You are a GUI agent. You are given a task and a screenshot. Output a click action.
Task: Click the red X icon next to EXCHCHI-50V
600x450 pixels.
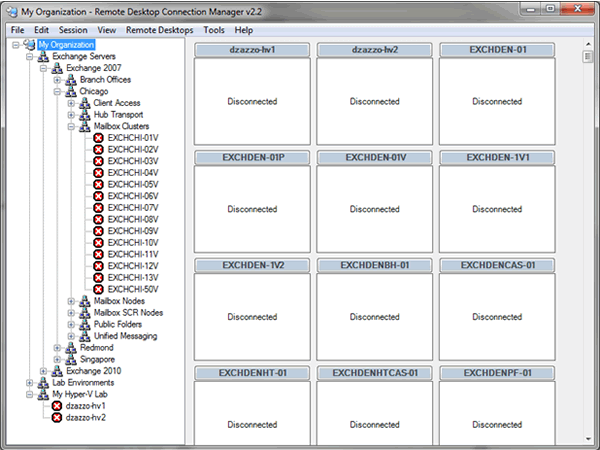(98, 289)
